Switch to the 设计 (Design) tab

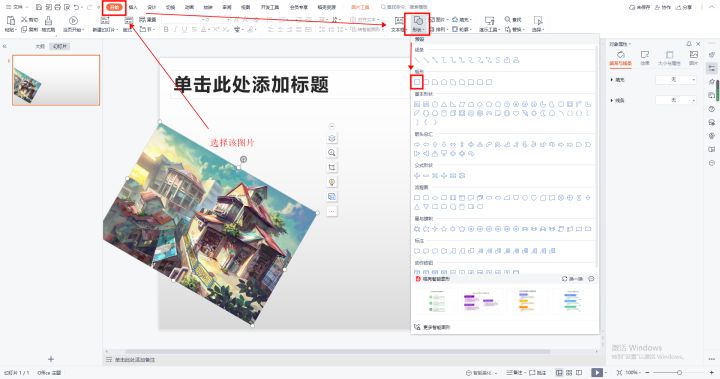[152, 7]
